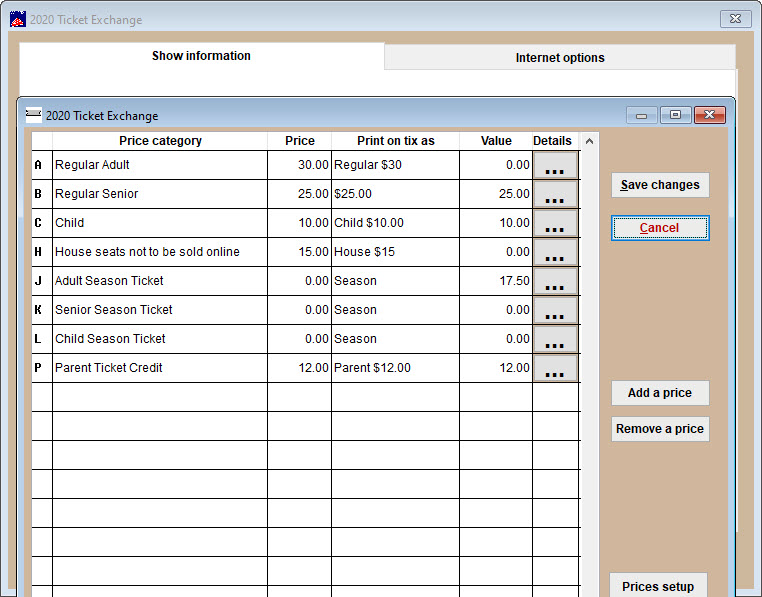Select Child Season Ticket cell

tap(160, 339)
